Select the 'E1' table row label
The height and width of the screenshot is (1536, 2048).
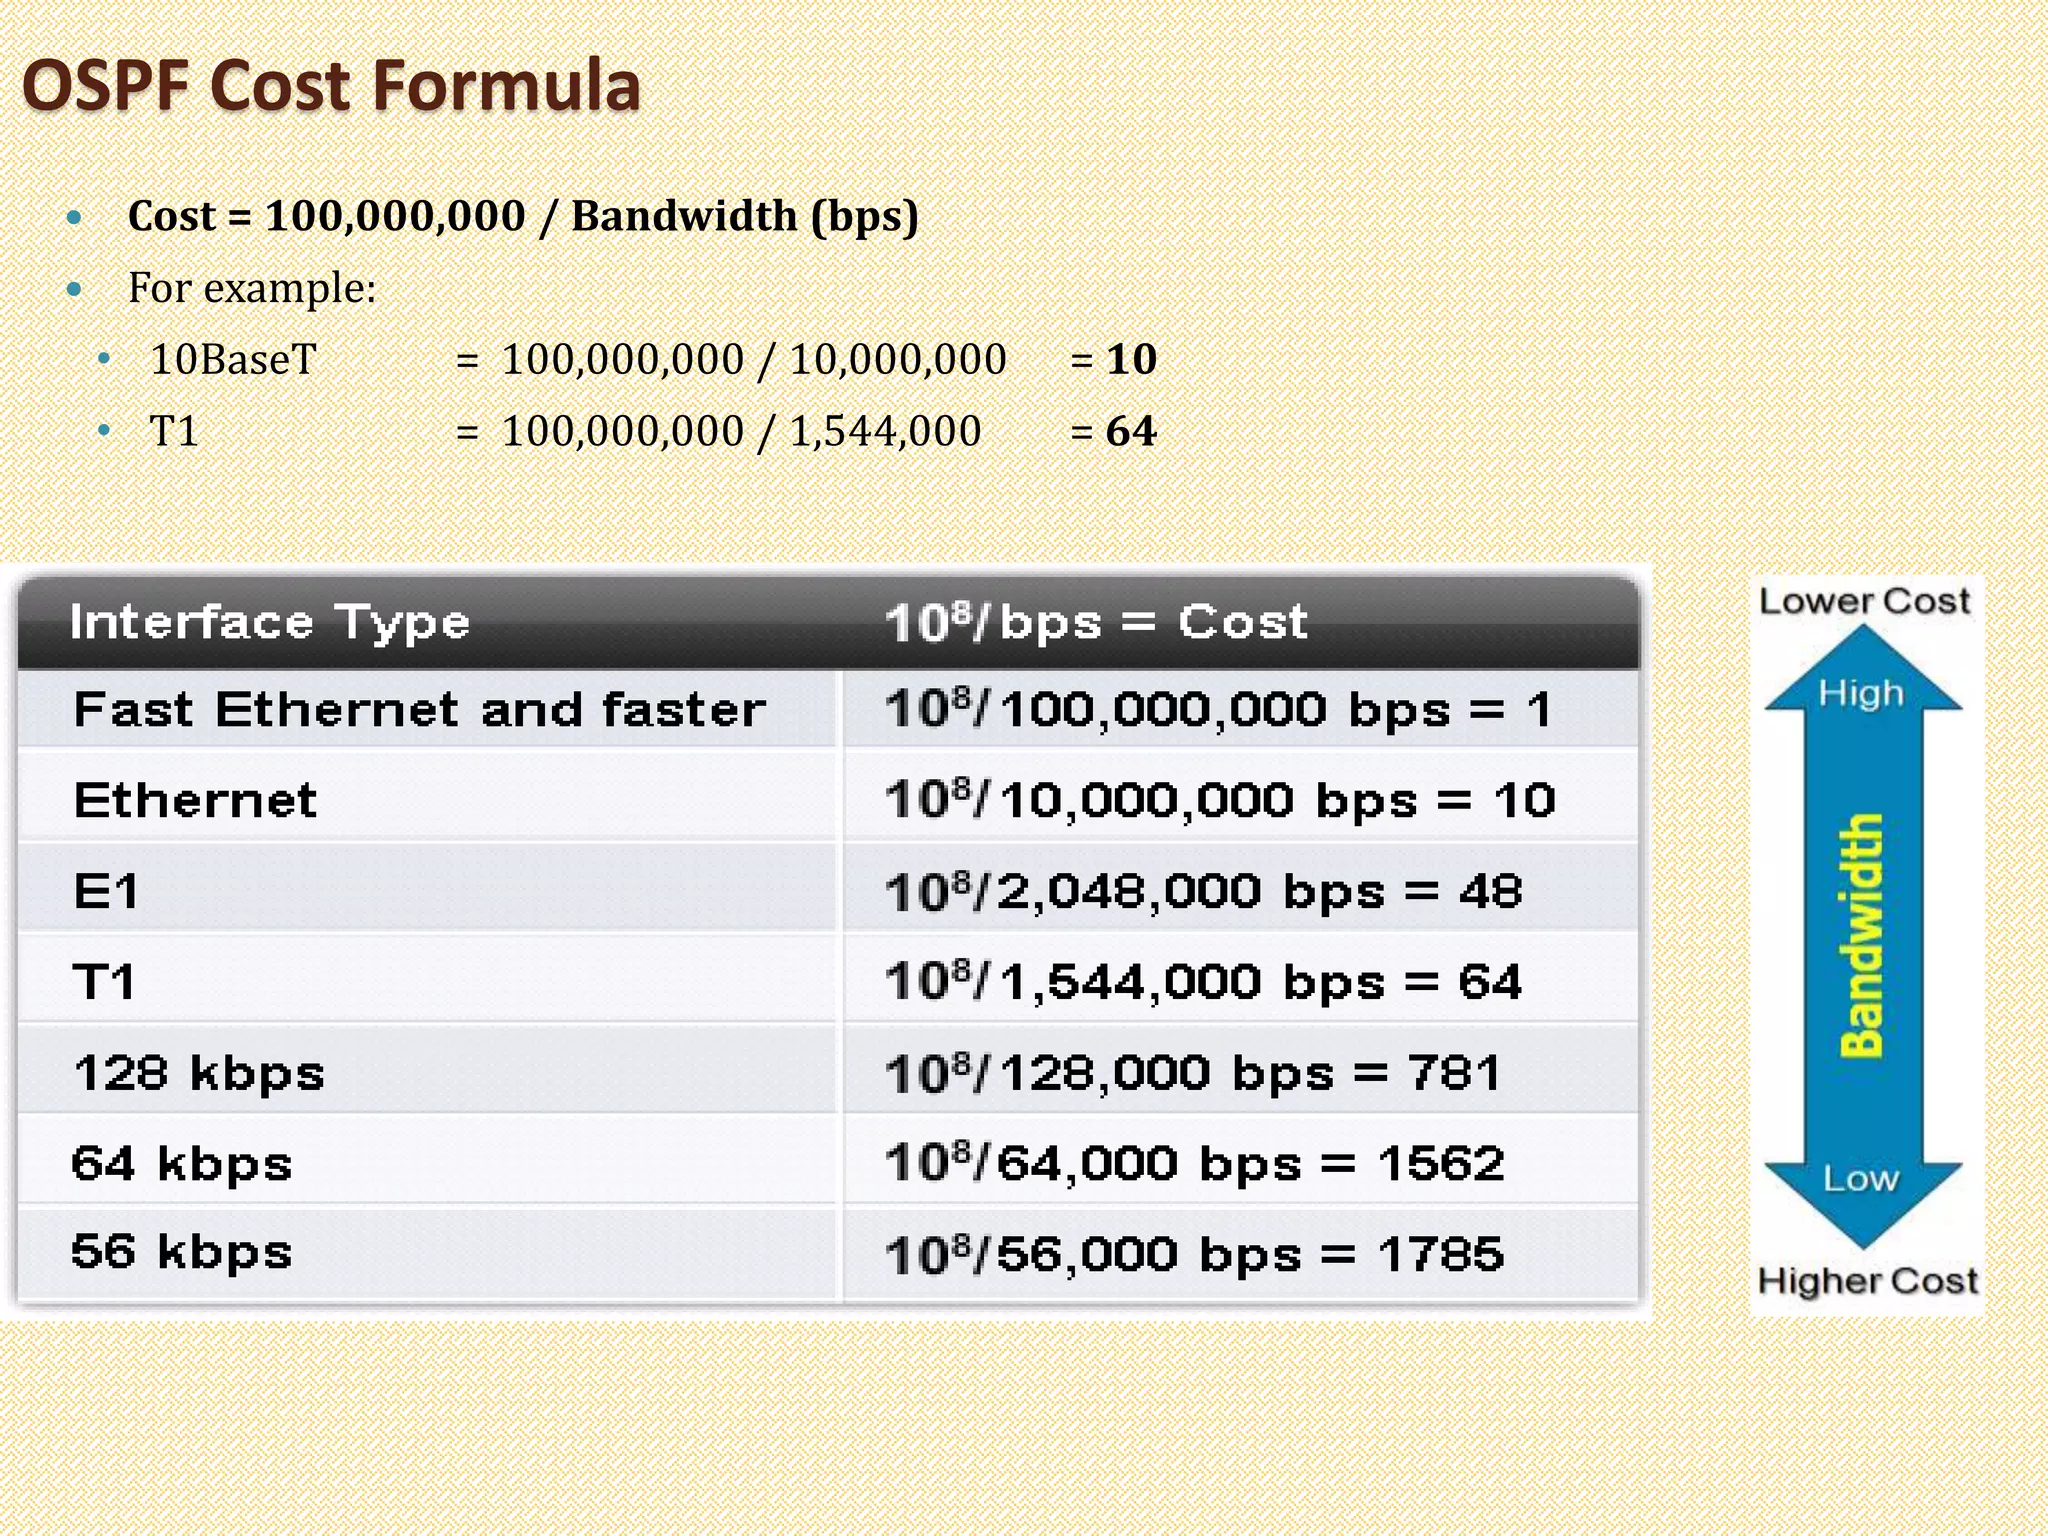tap(106, 891)
